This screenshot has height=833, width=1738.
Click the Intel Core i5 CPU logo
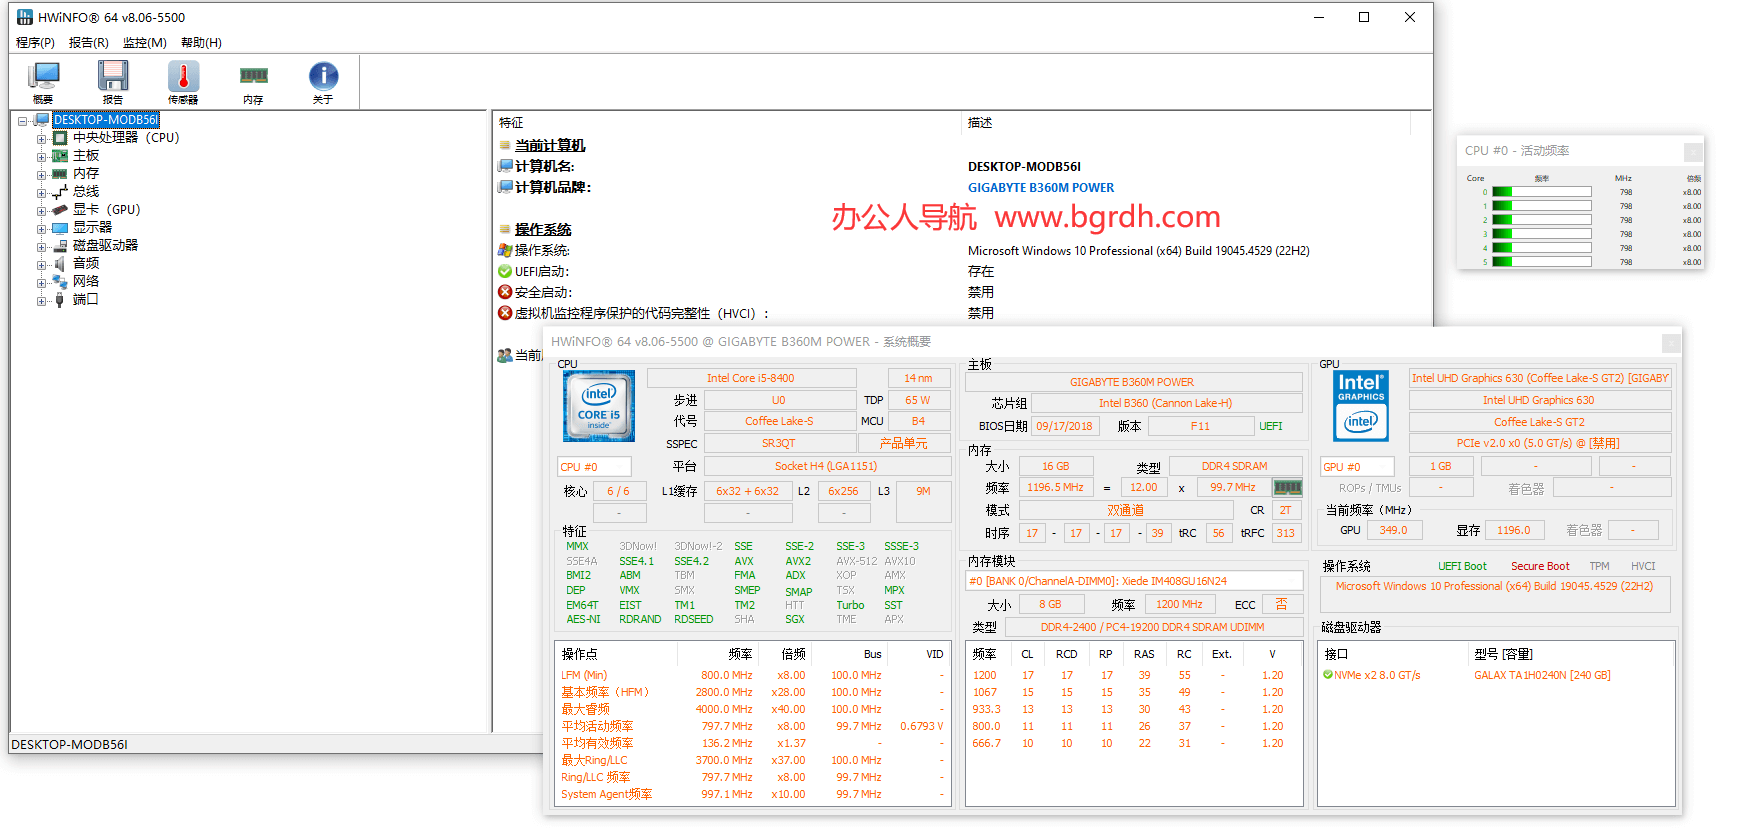599,406
